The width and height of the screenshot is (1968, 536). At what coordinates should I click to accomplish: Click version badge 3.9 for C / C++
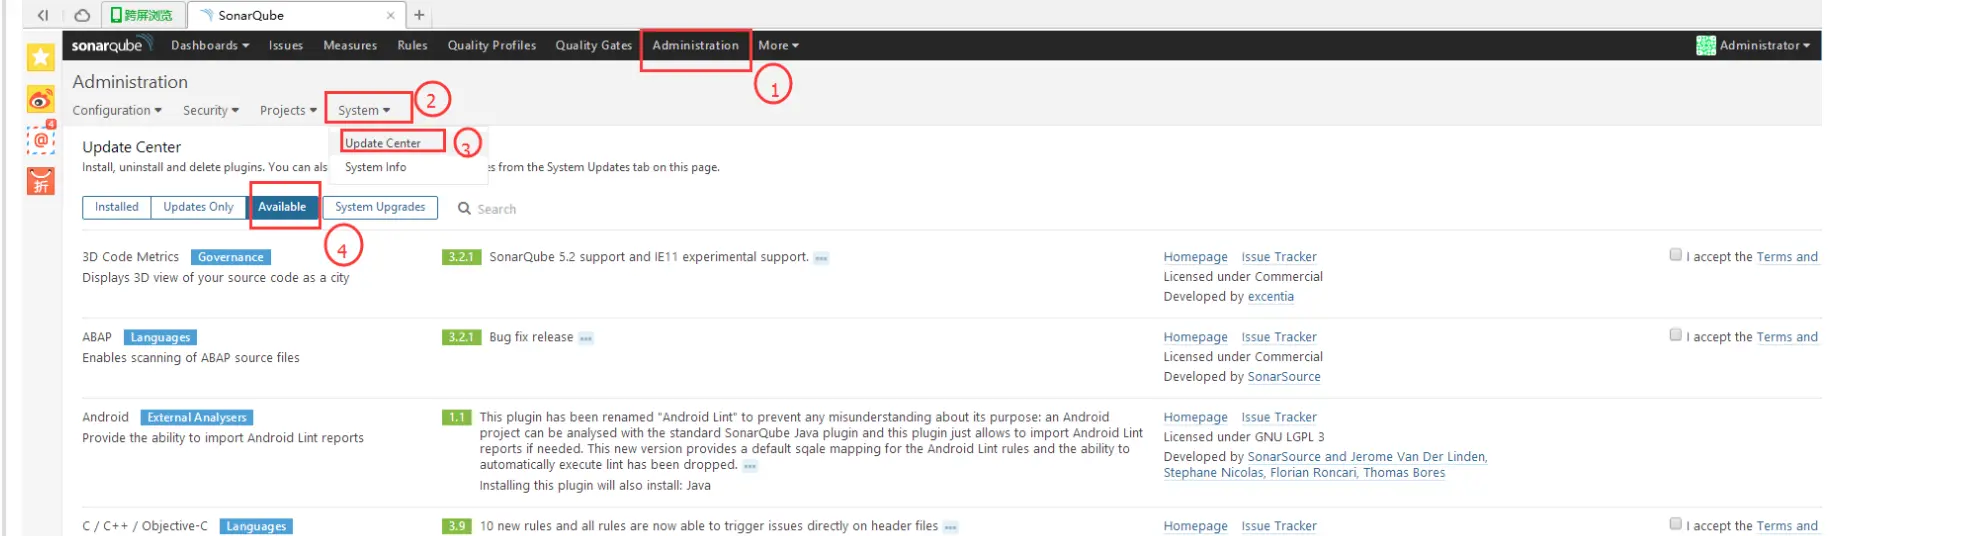click(456, 526)
